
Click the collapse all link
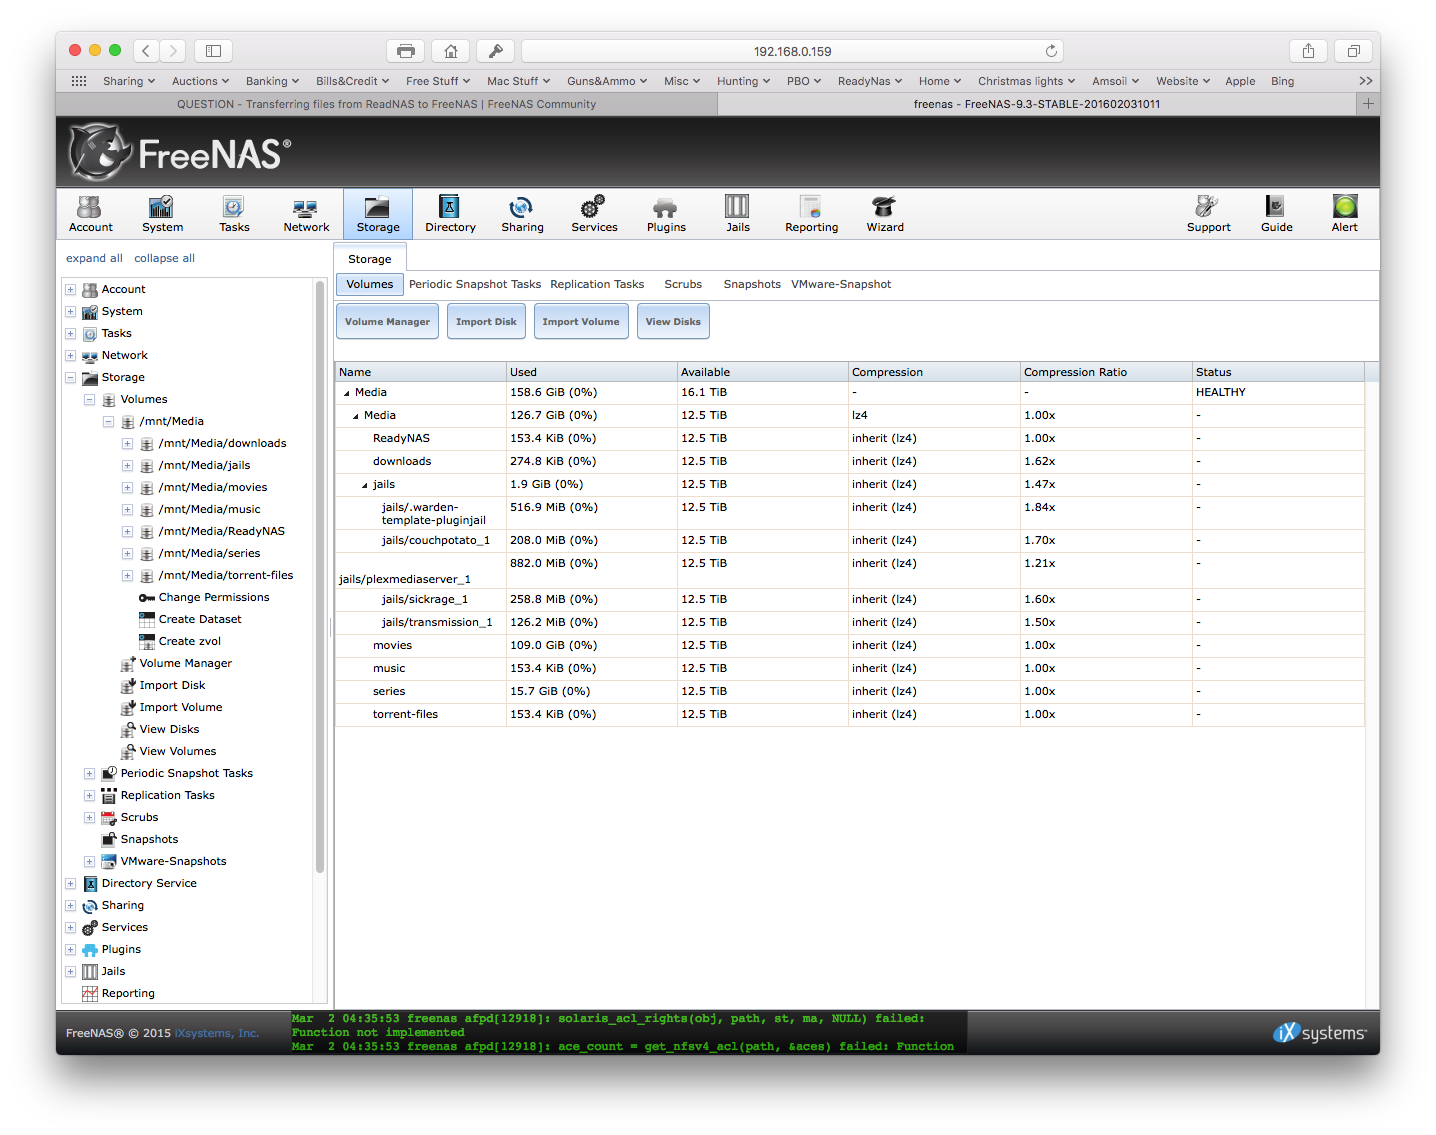pyautogui.click(x=164, y=258)
